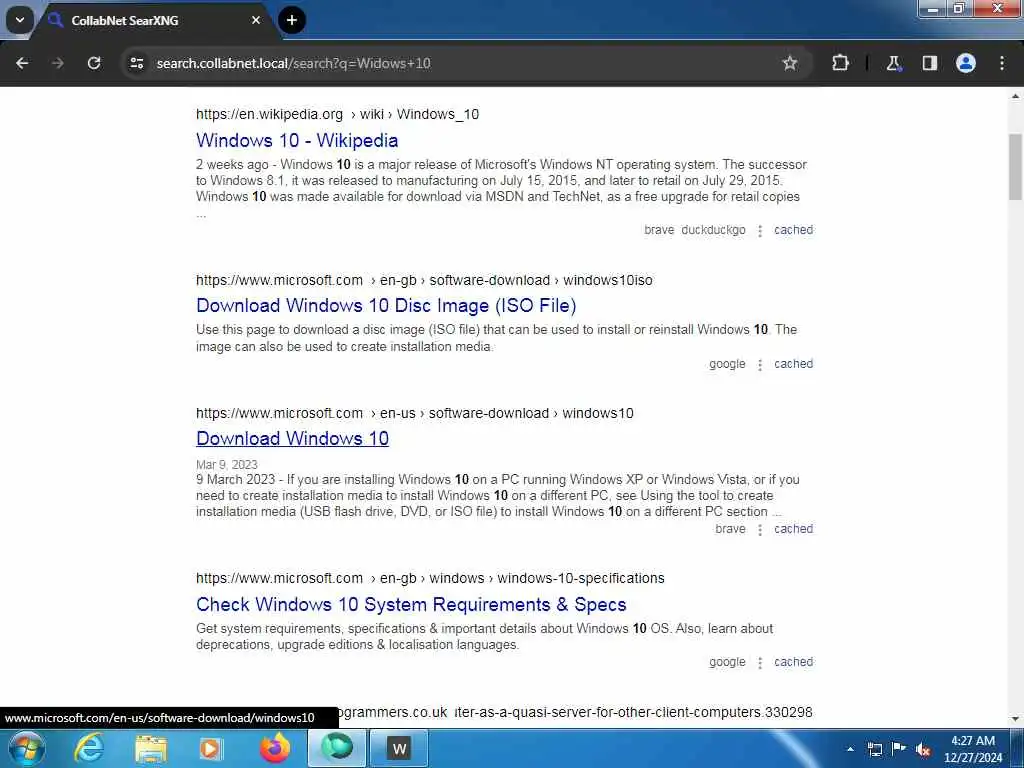Switch to the W application on taskbar

point(400,748)
